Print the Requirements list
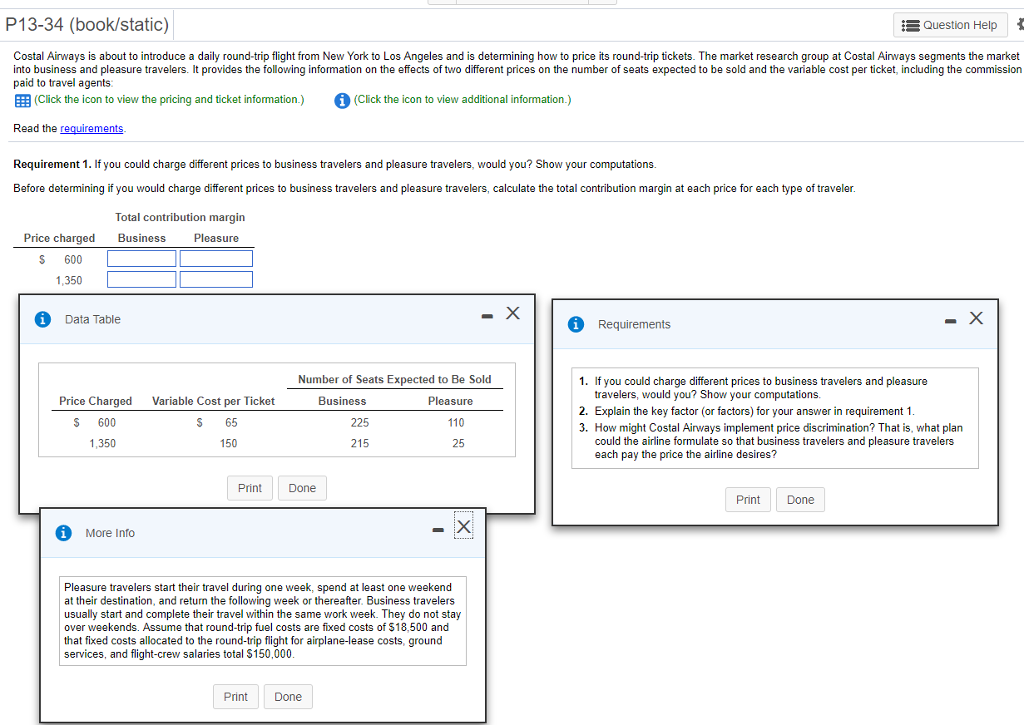Screen dimensions: 1024x725 coord(748,500)
